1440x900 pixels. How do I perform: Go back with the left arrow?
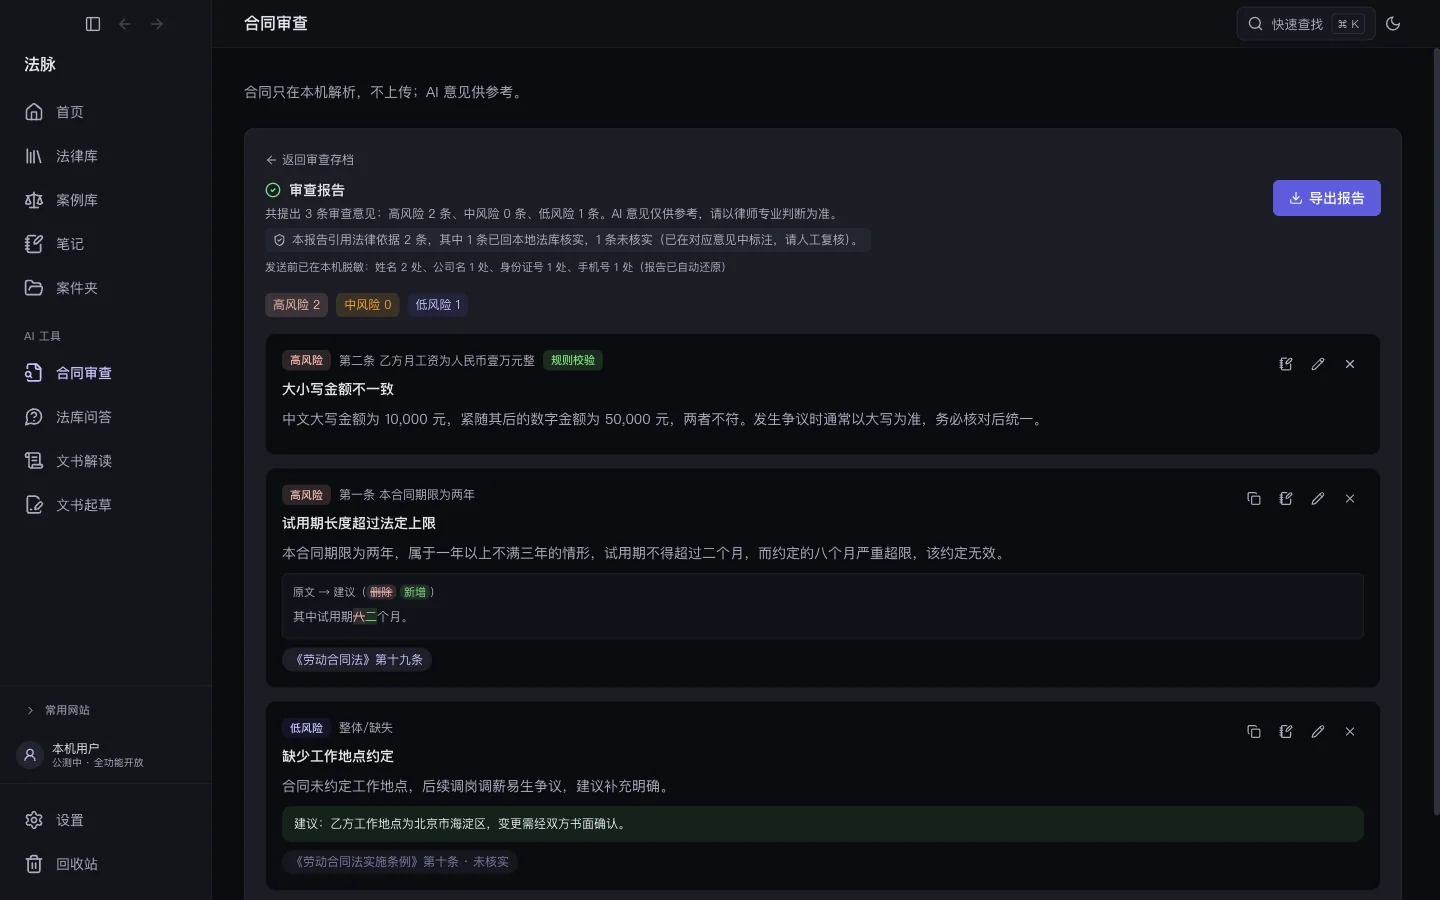(x=125, y=24)
